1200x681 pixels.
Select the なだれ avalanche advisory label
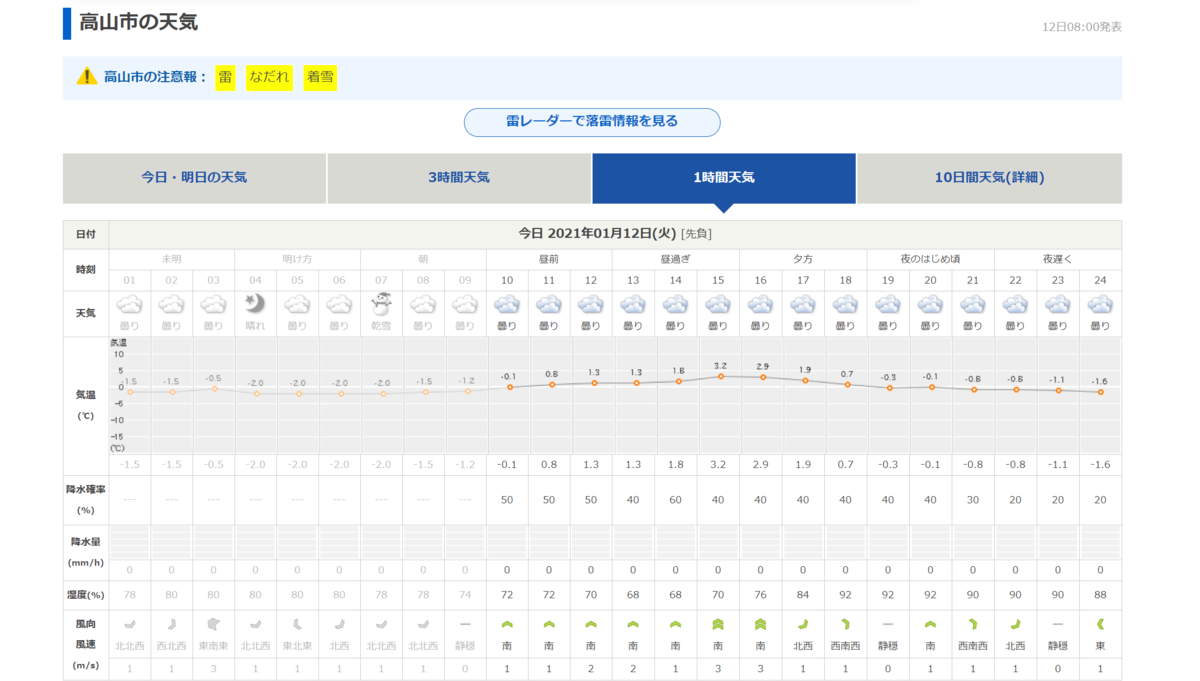tap(268, 77)
